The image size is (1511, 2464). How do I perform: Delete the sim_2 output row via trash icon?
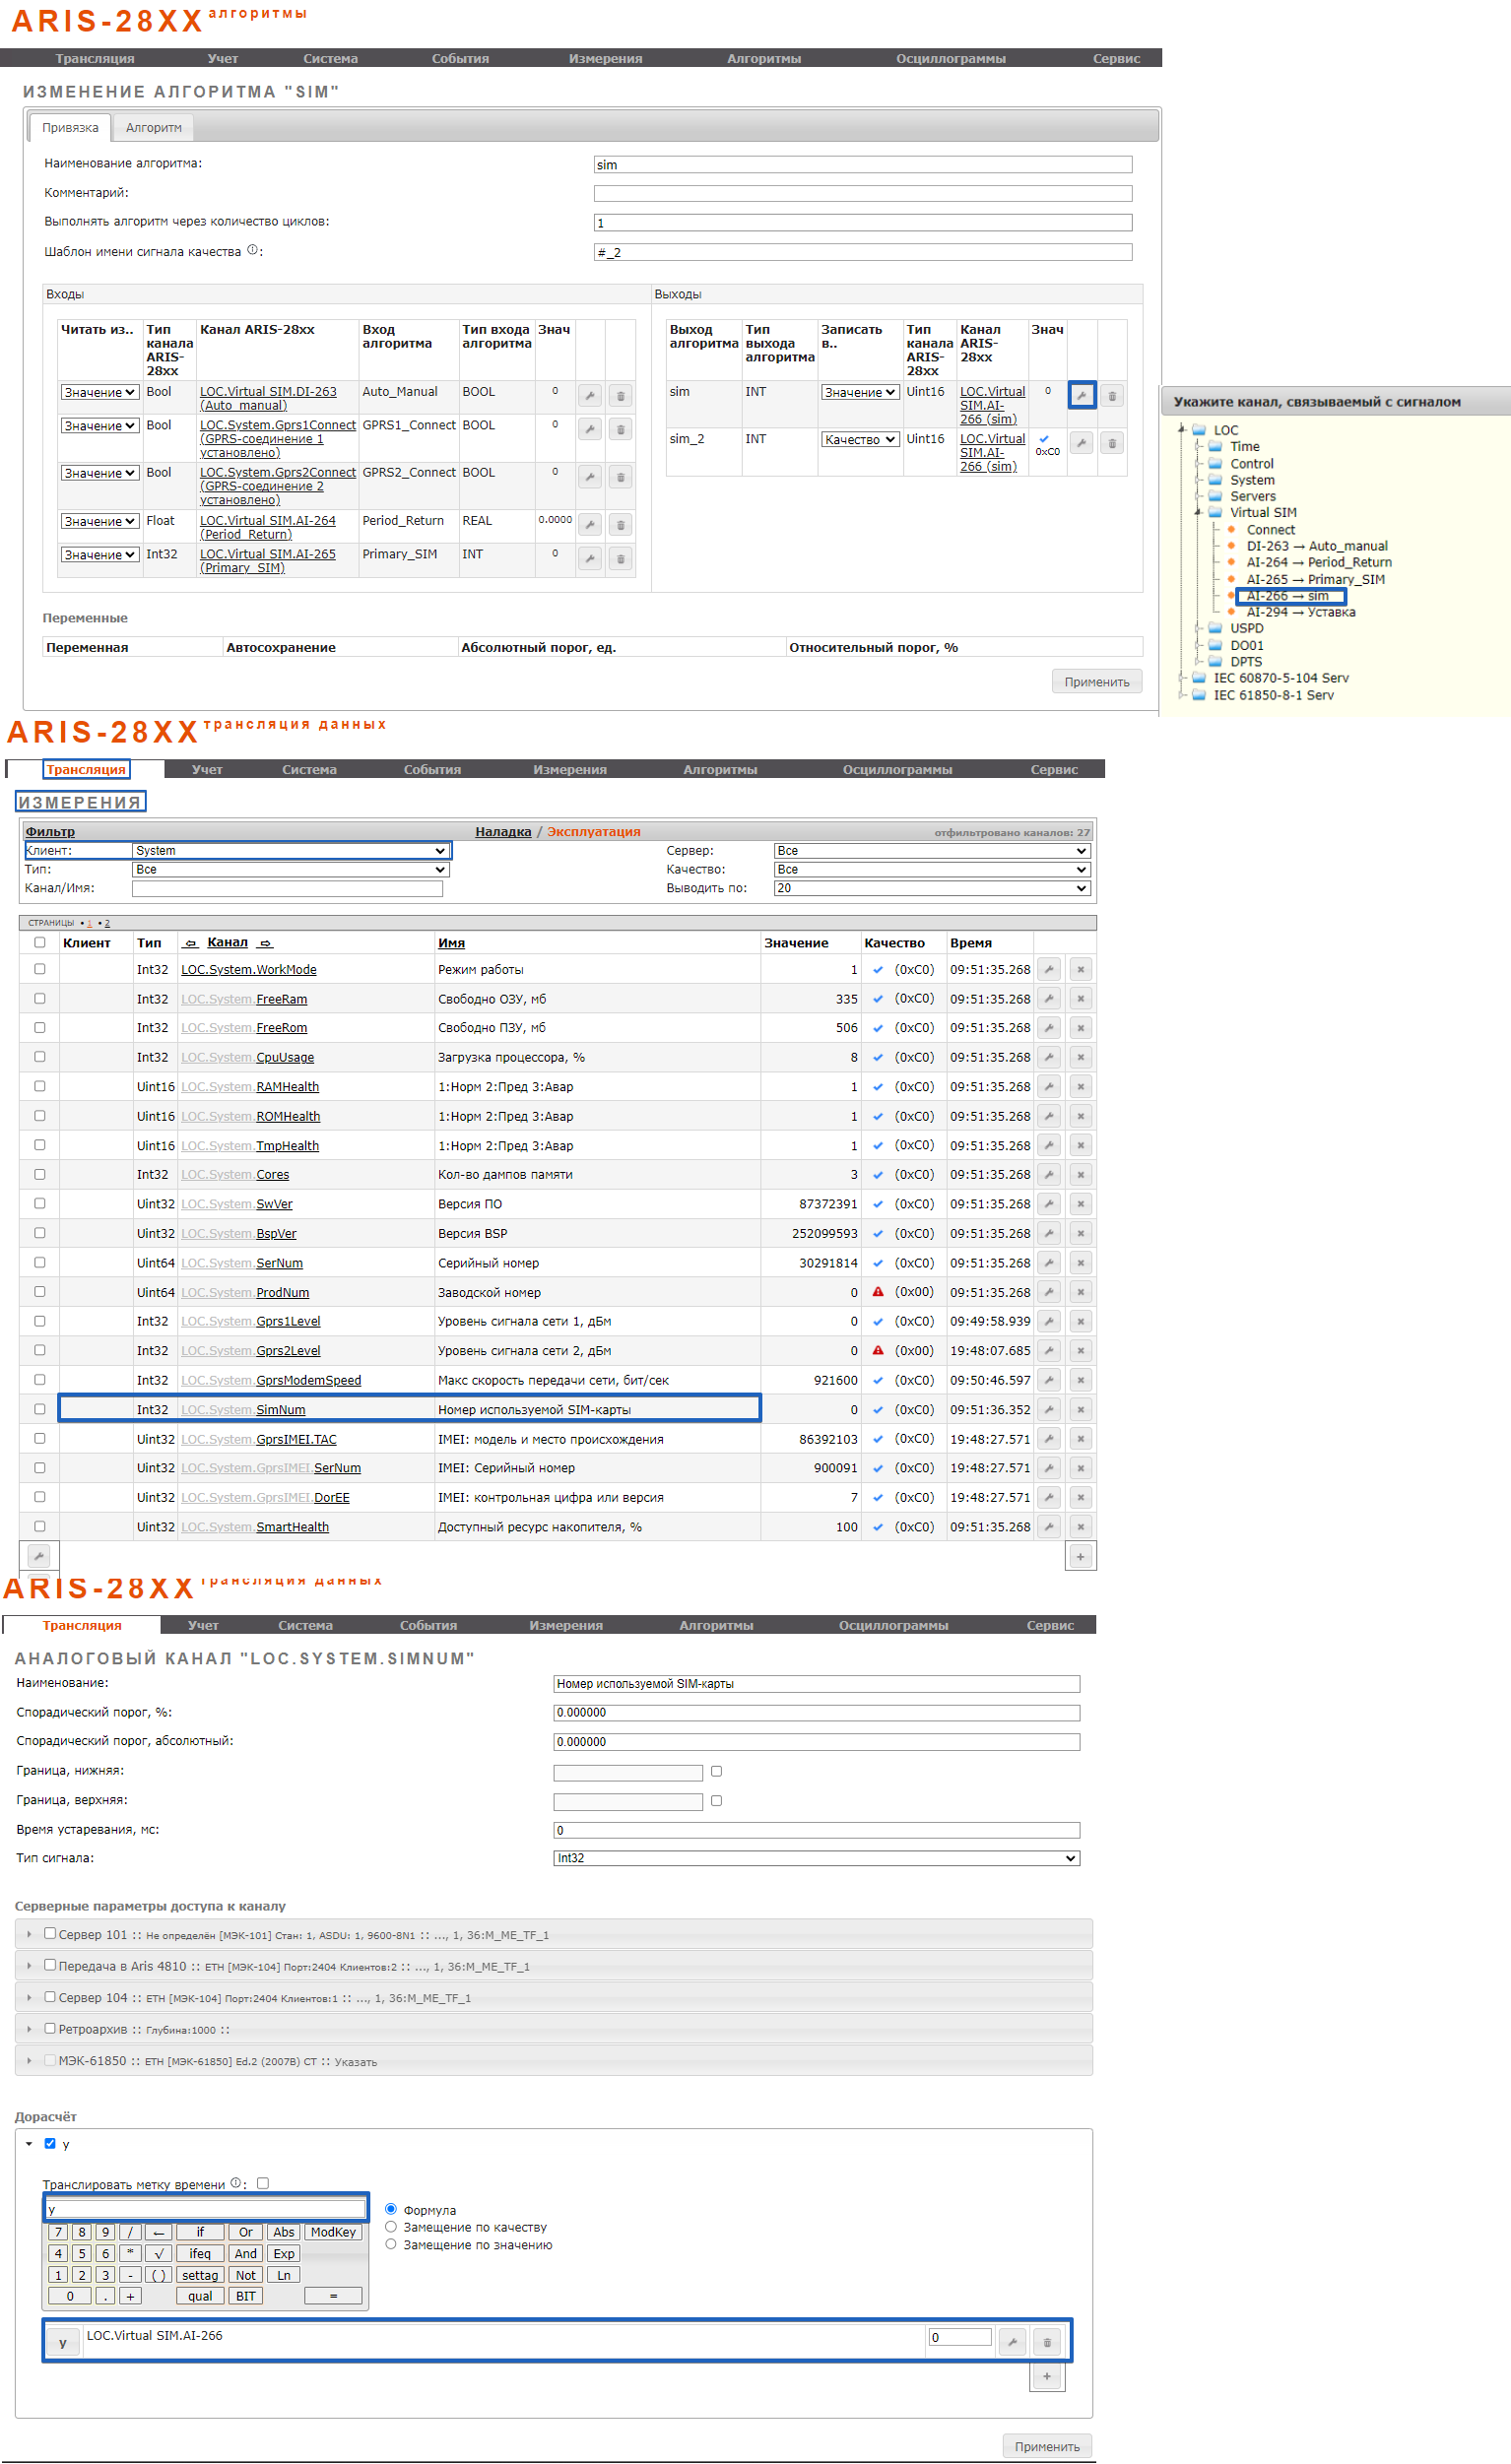point(1112,443)
